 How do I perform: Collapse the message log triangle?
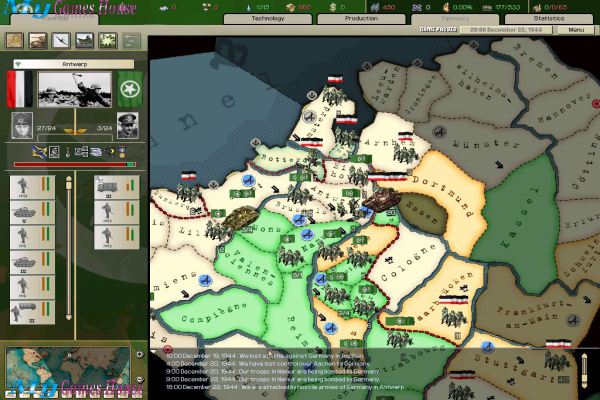(153, 351)
